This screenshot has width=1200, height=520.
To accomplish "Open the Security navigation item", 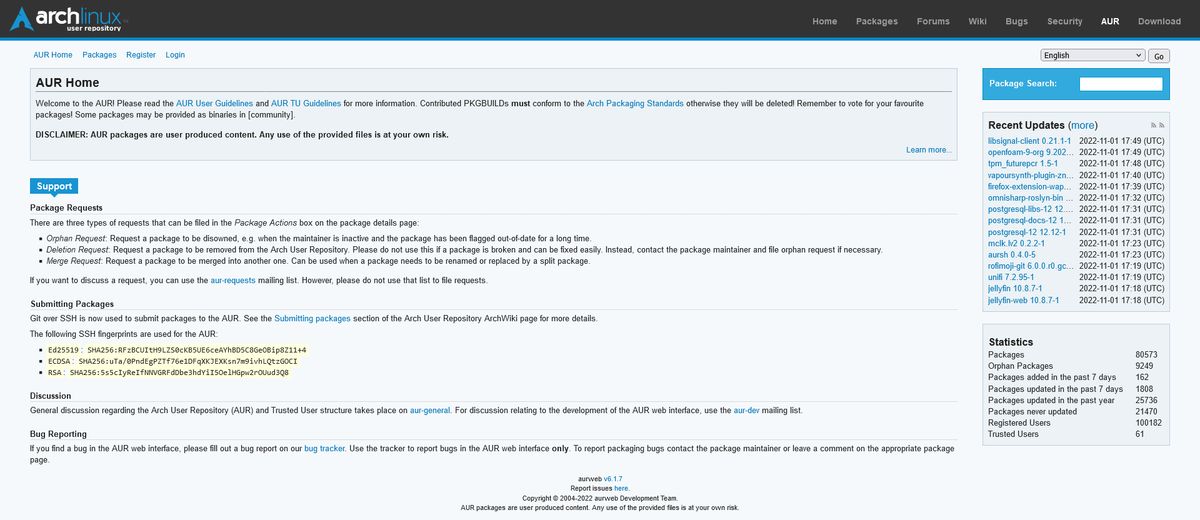I will (x=1064, y=21).
